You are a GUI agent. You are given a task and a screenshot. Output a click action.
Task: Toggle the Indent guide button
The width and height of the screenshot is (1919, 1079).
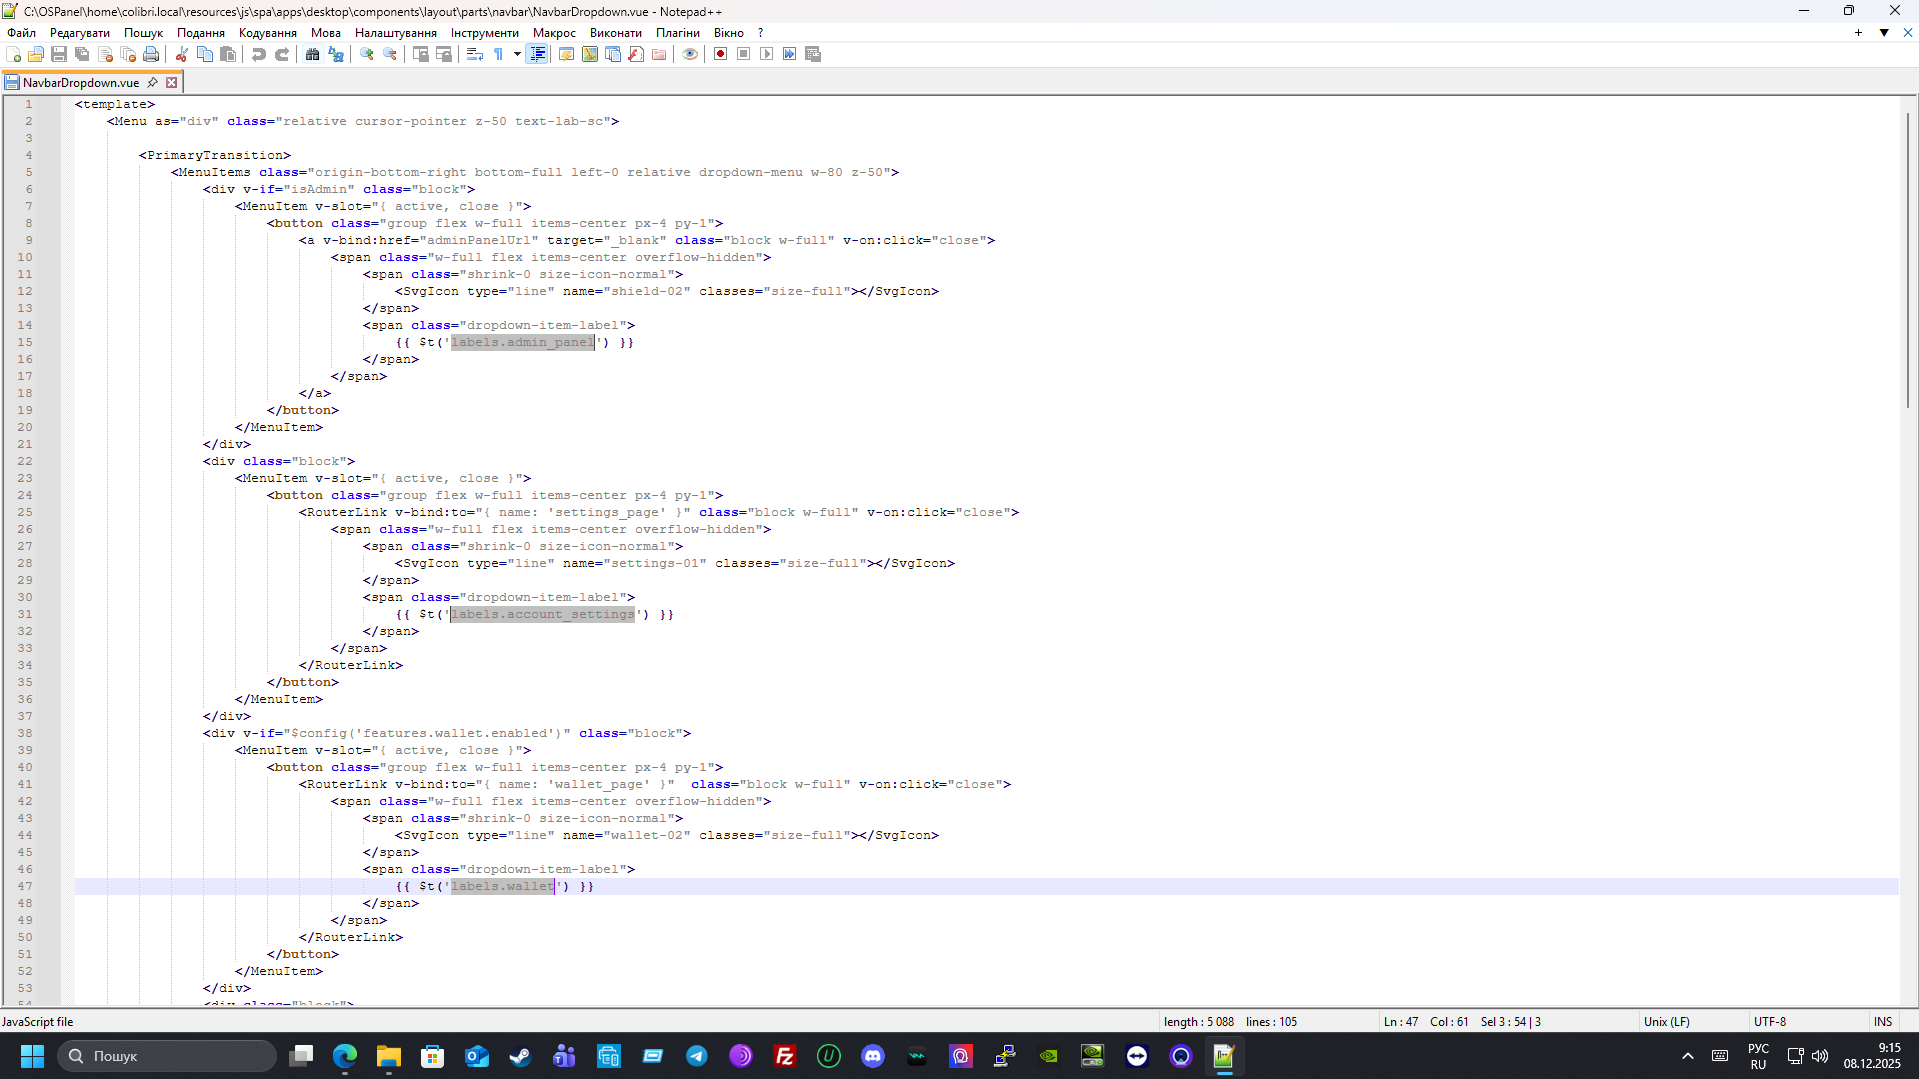point(537,54)
